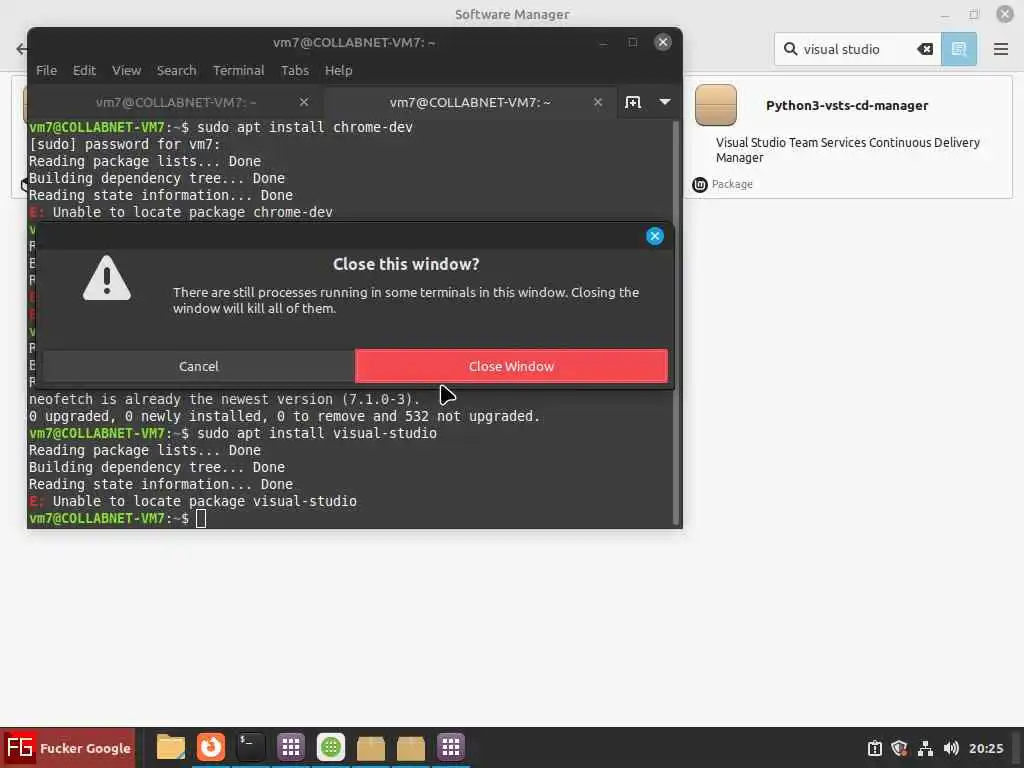Open the terminal Search menu
This screenshot has width=1024, height=768.
[176, 71]
